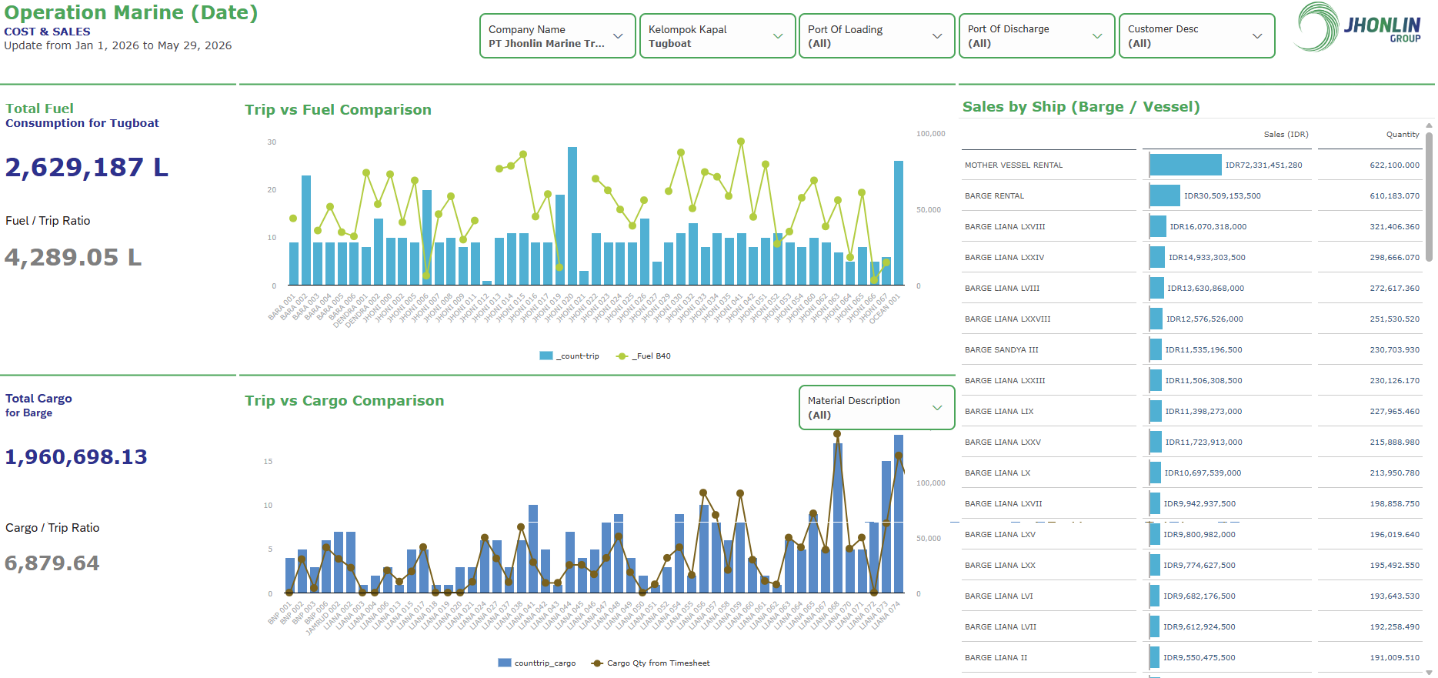1438x678 pixels.
Task: Select the Barge Rental sales bar
Action: coord(1164,196)
